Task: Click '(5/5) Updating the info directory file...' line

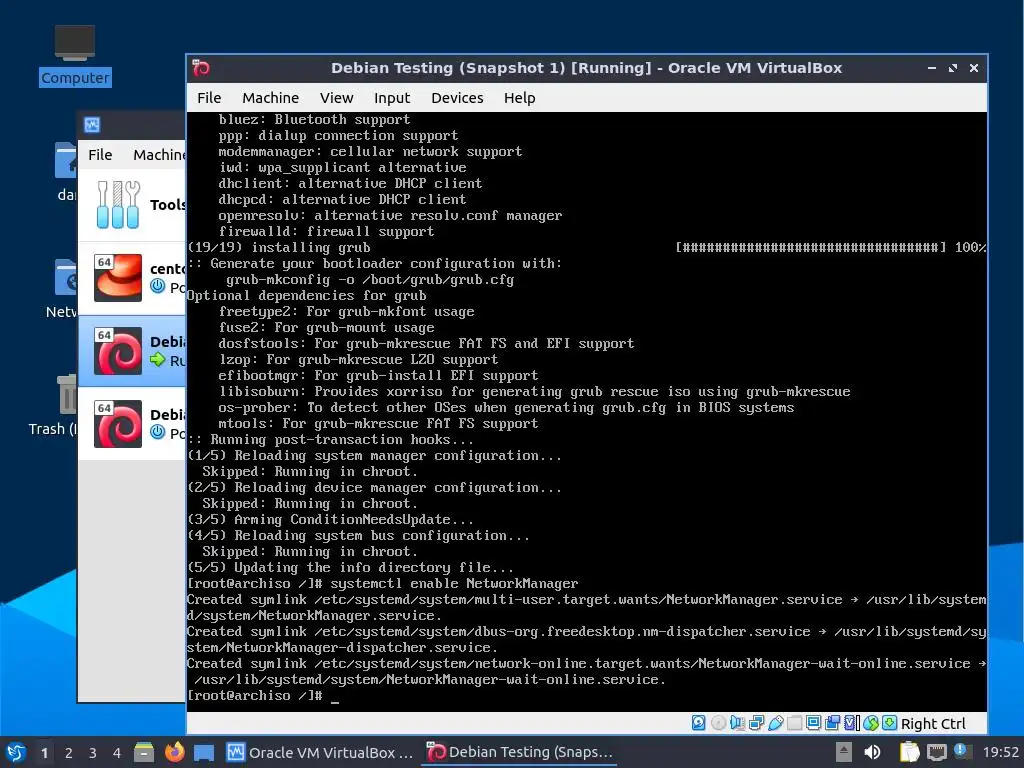Action: pos(350,568)
